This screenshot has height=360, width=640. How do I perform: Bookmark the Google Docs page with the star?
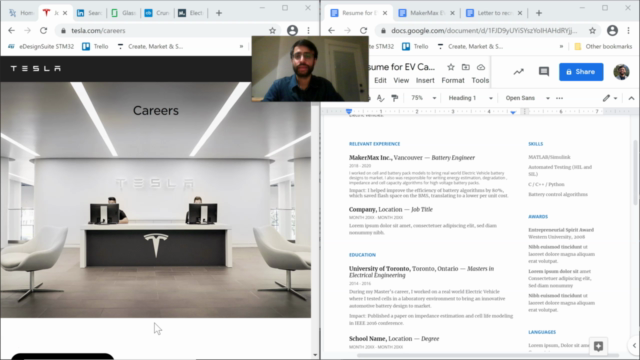click(592, 31)
